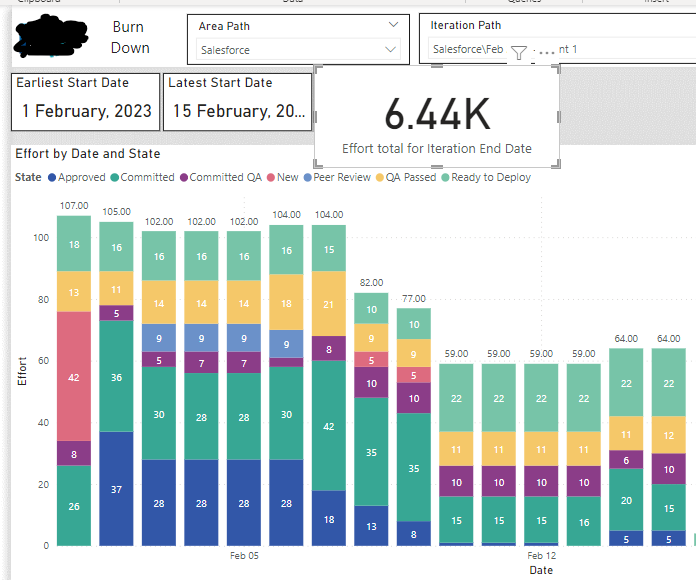The image size is (696, 580).
Task: Open the Salesforce dropdown in Area Path slicer
Action: click(298, 50)
